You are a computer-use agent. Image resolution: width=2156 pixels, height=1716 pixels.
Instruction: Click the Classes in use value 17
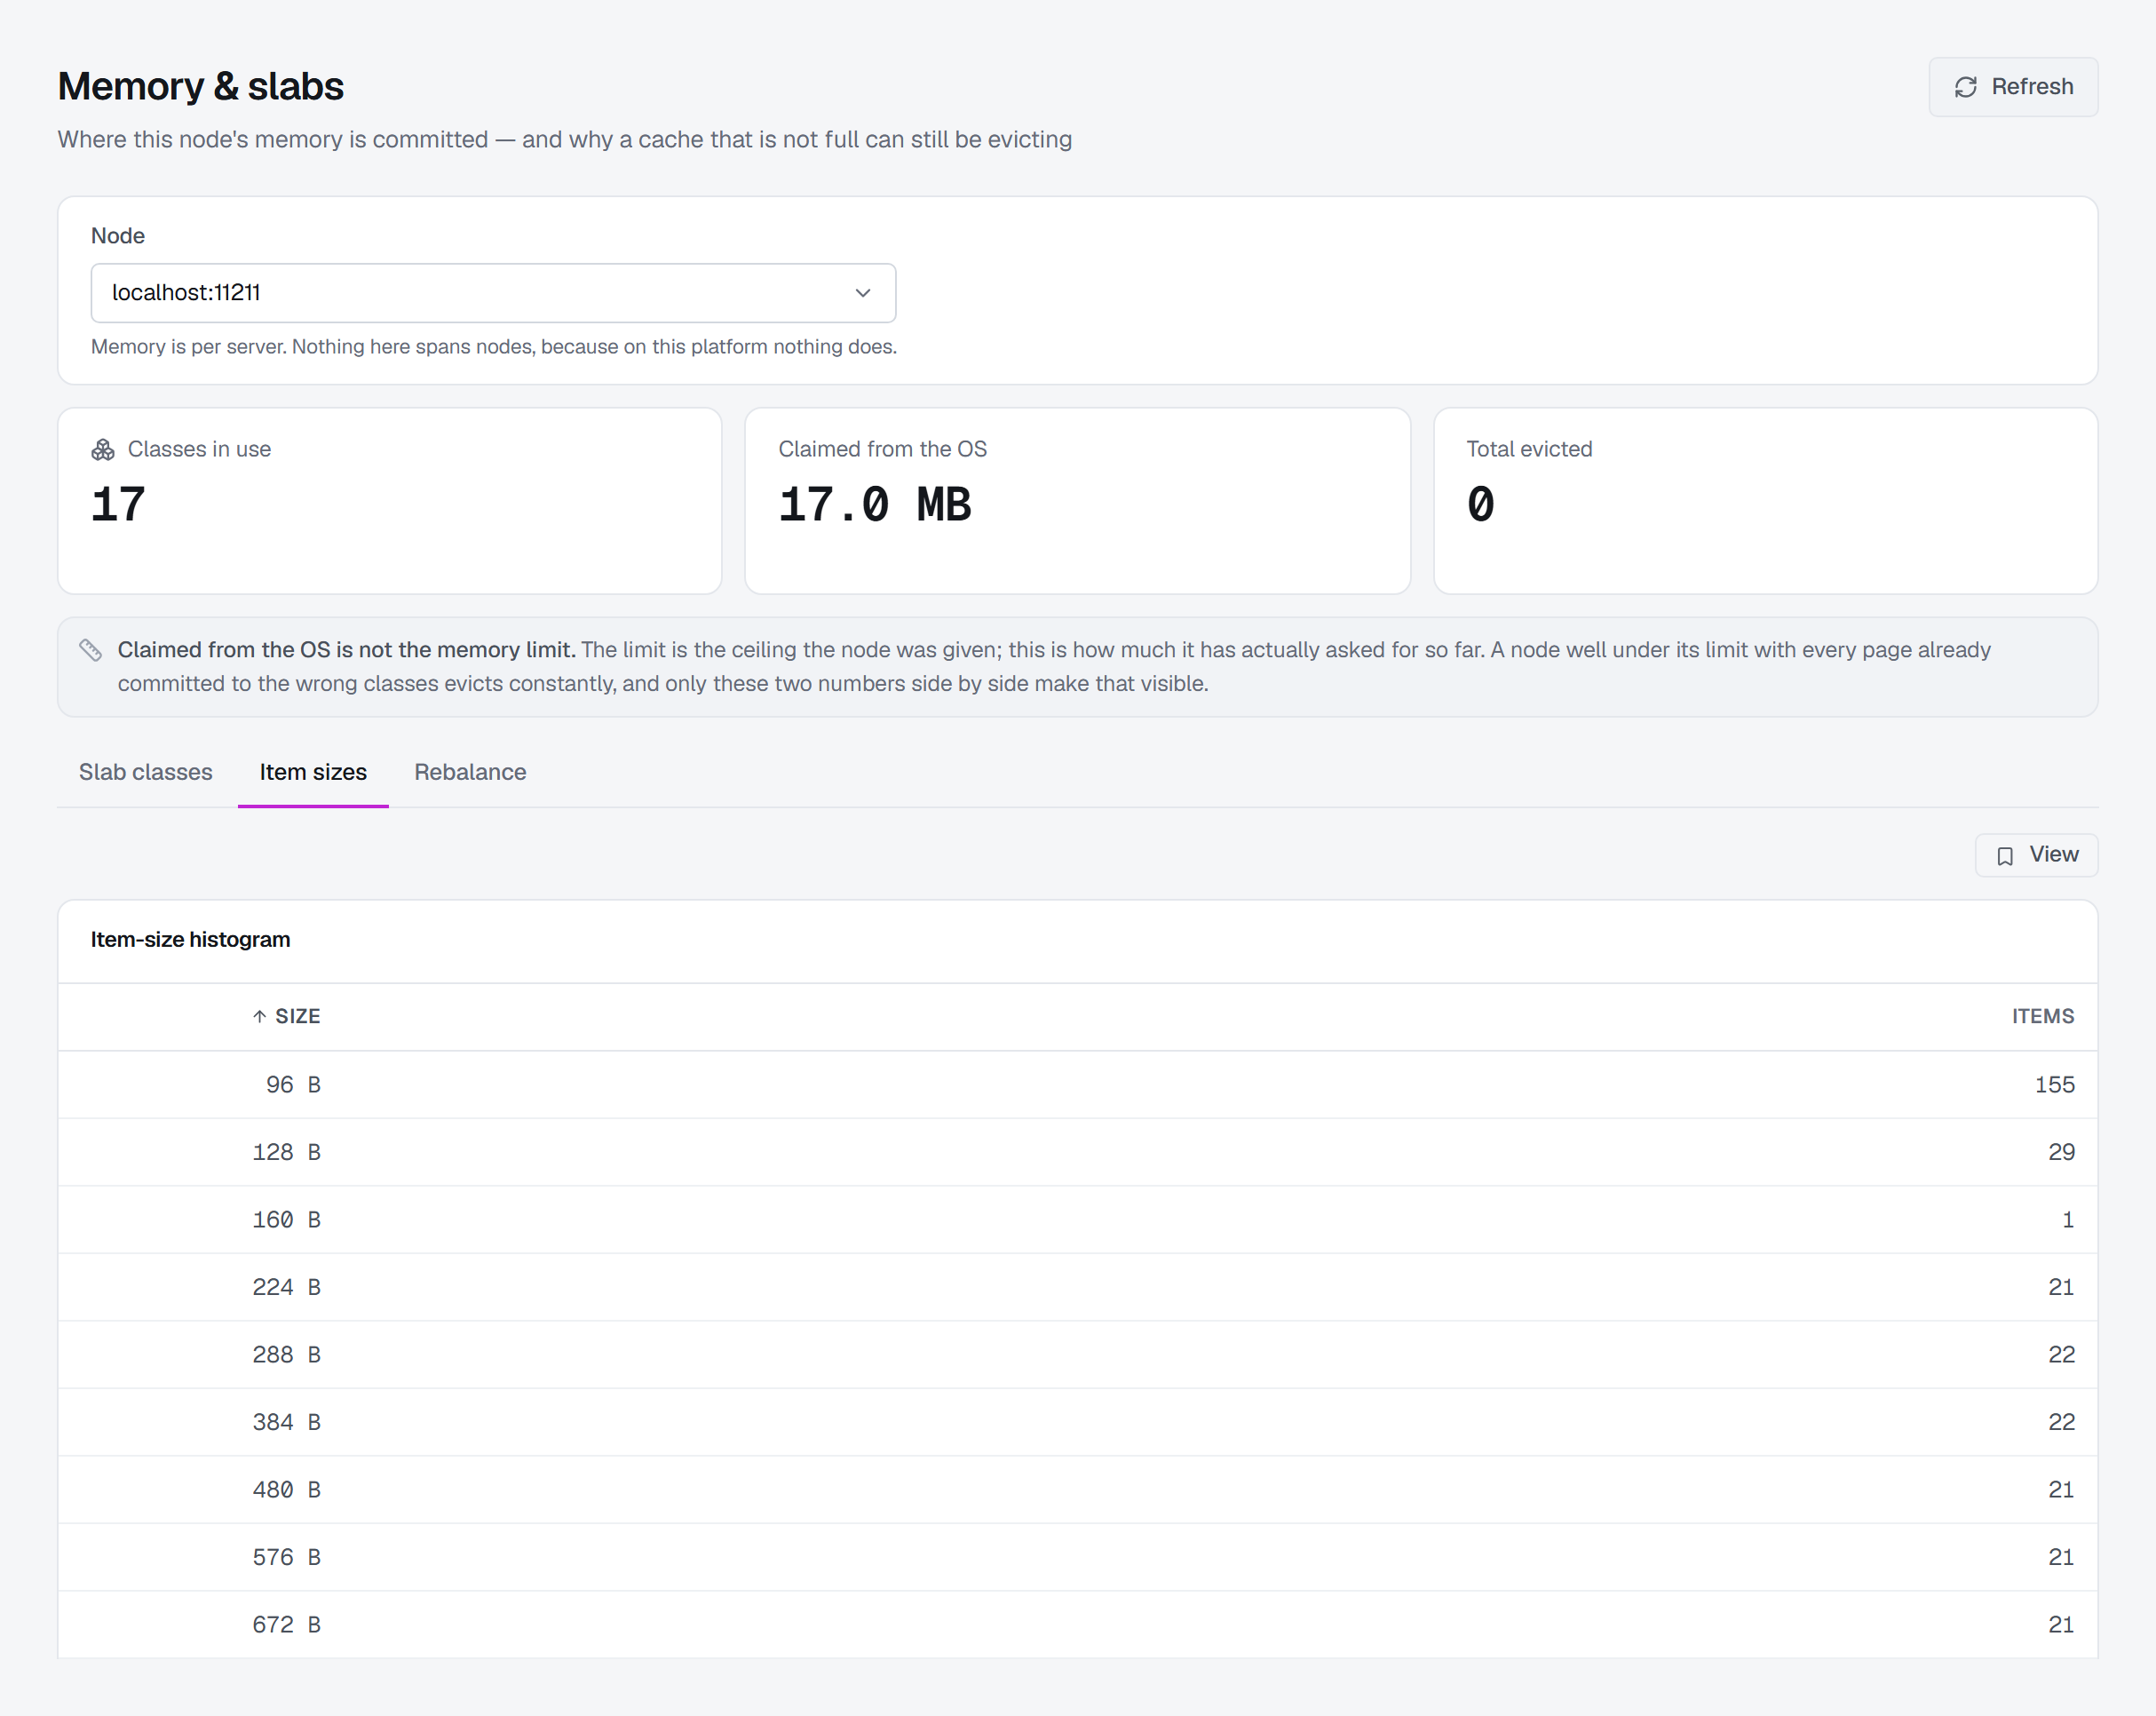point(118,504)
